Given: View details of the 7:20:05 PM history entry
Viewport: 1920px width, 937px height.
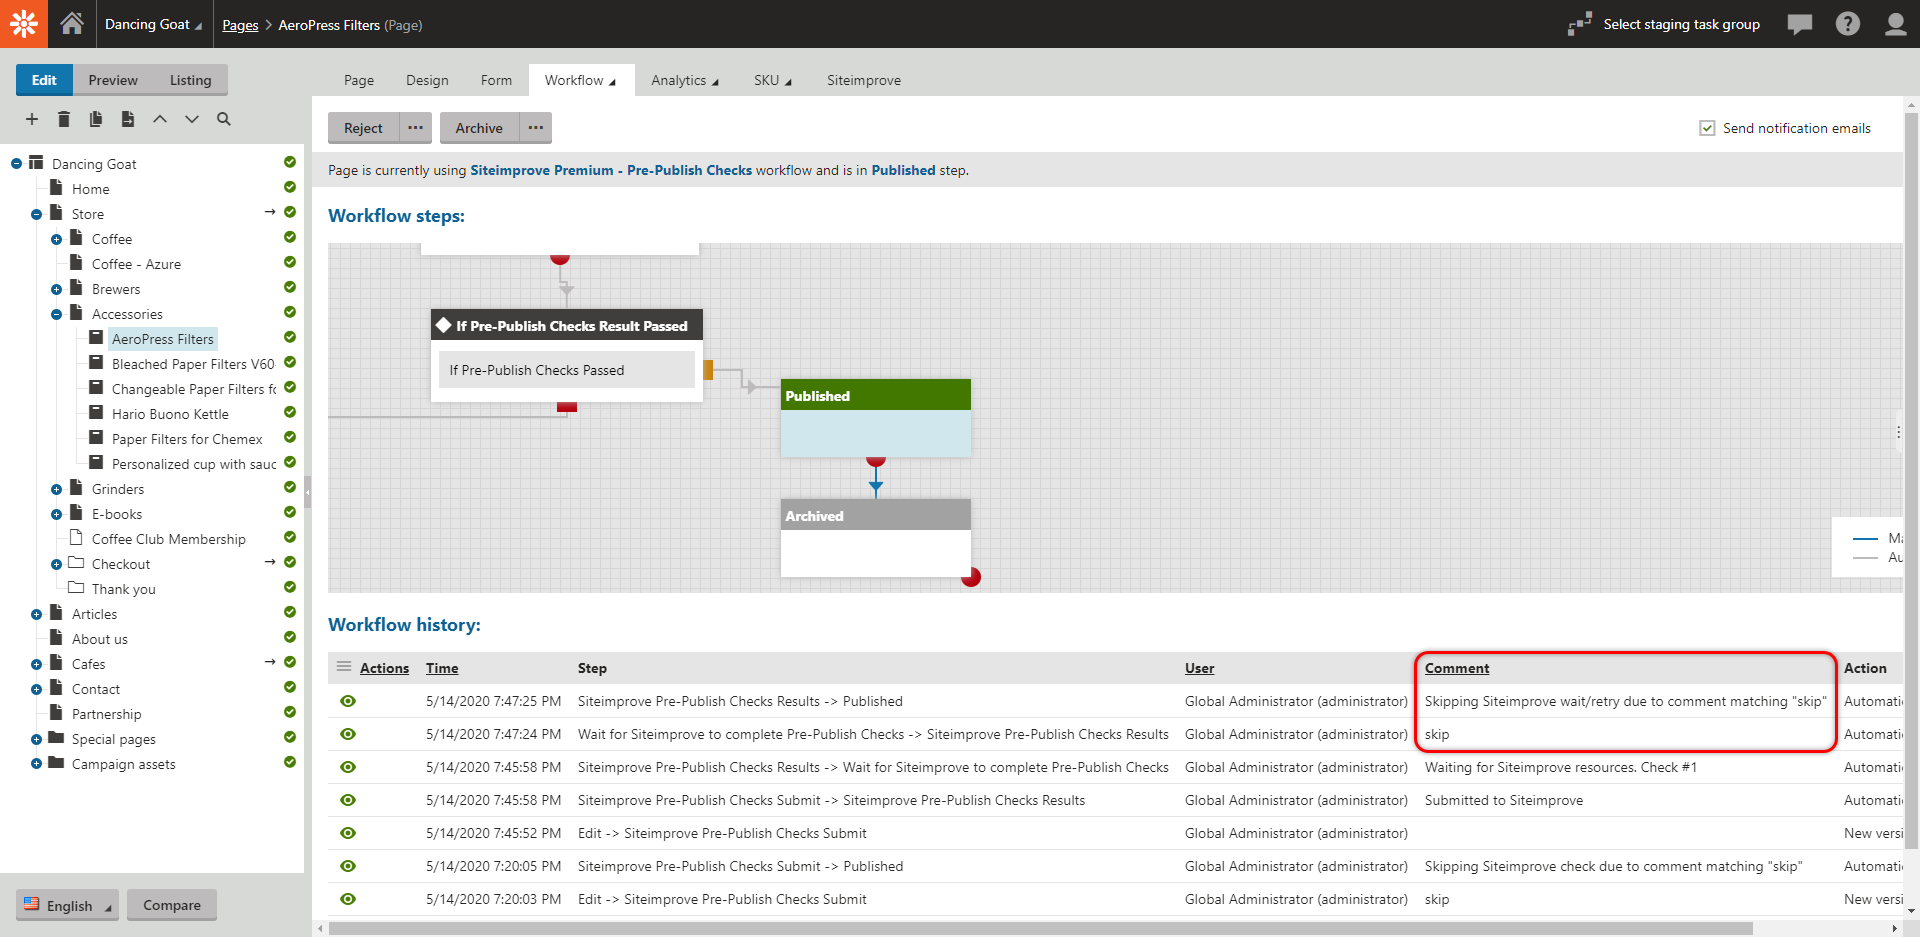Looking at the screenshot, I should [x=348, y=866].
